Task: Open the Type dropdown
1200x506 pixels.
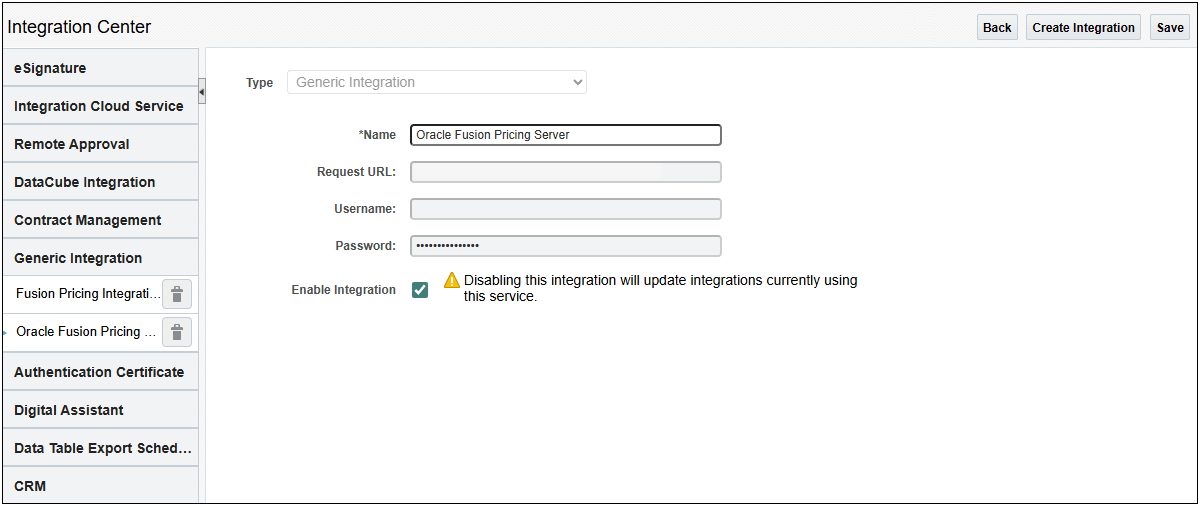Action: (x=437, y=82)
